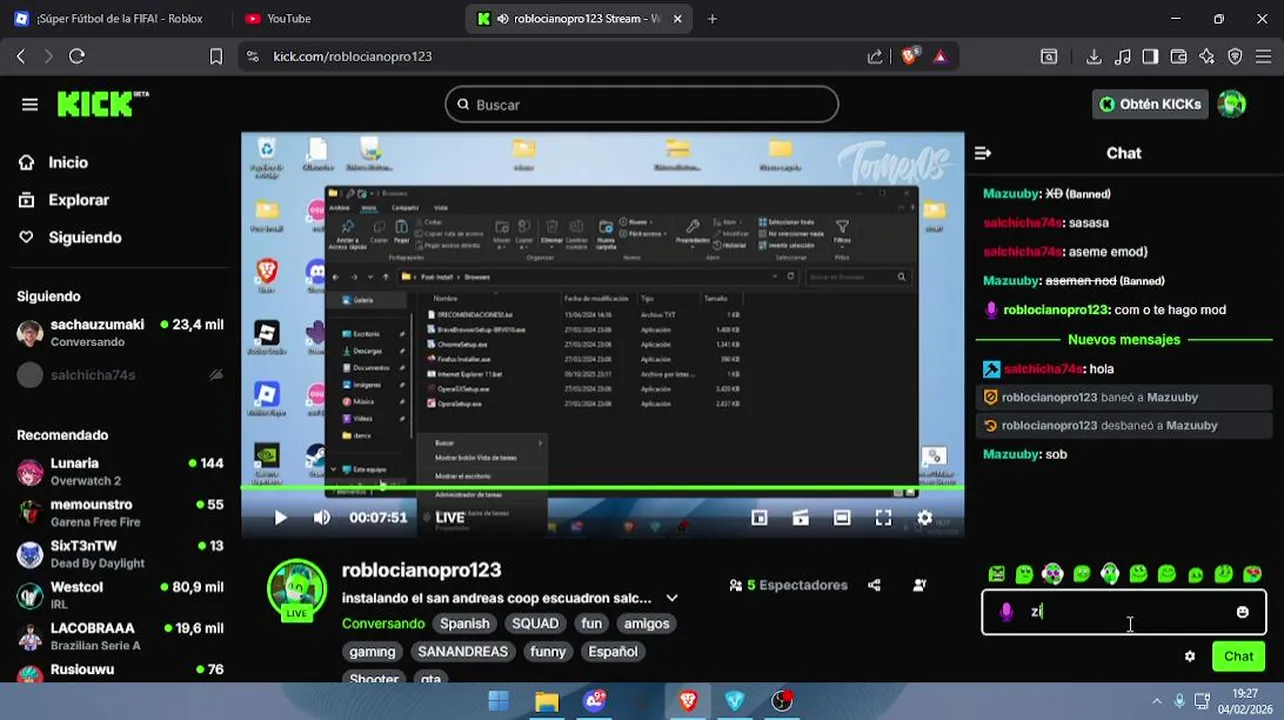Toggle theater mode in the player
The height and width of the screenshot is (720, 1284).
842,517
